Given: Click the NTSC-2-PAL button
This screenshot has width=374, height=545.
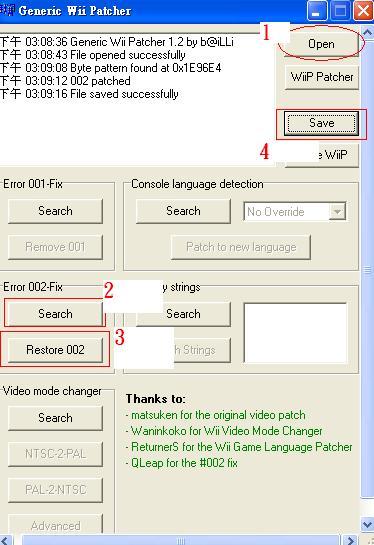Looking at the screenshot, I should click(x=55, y=454).
